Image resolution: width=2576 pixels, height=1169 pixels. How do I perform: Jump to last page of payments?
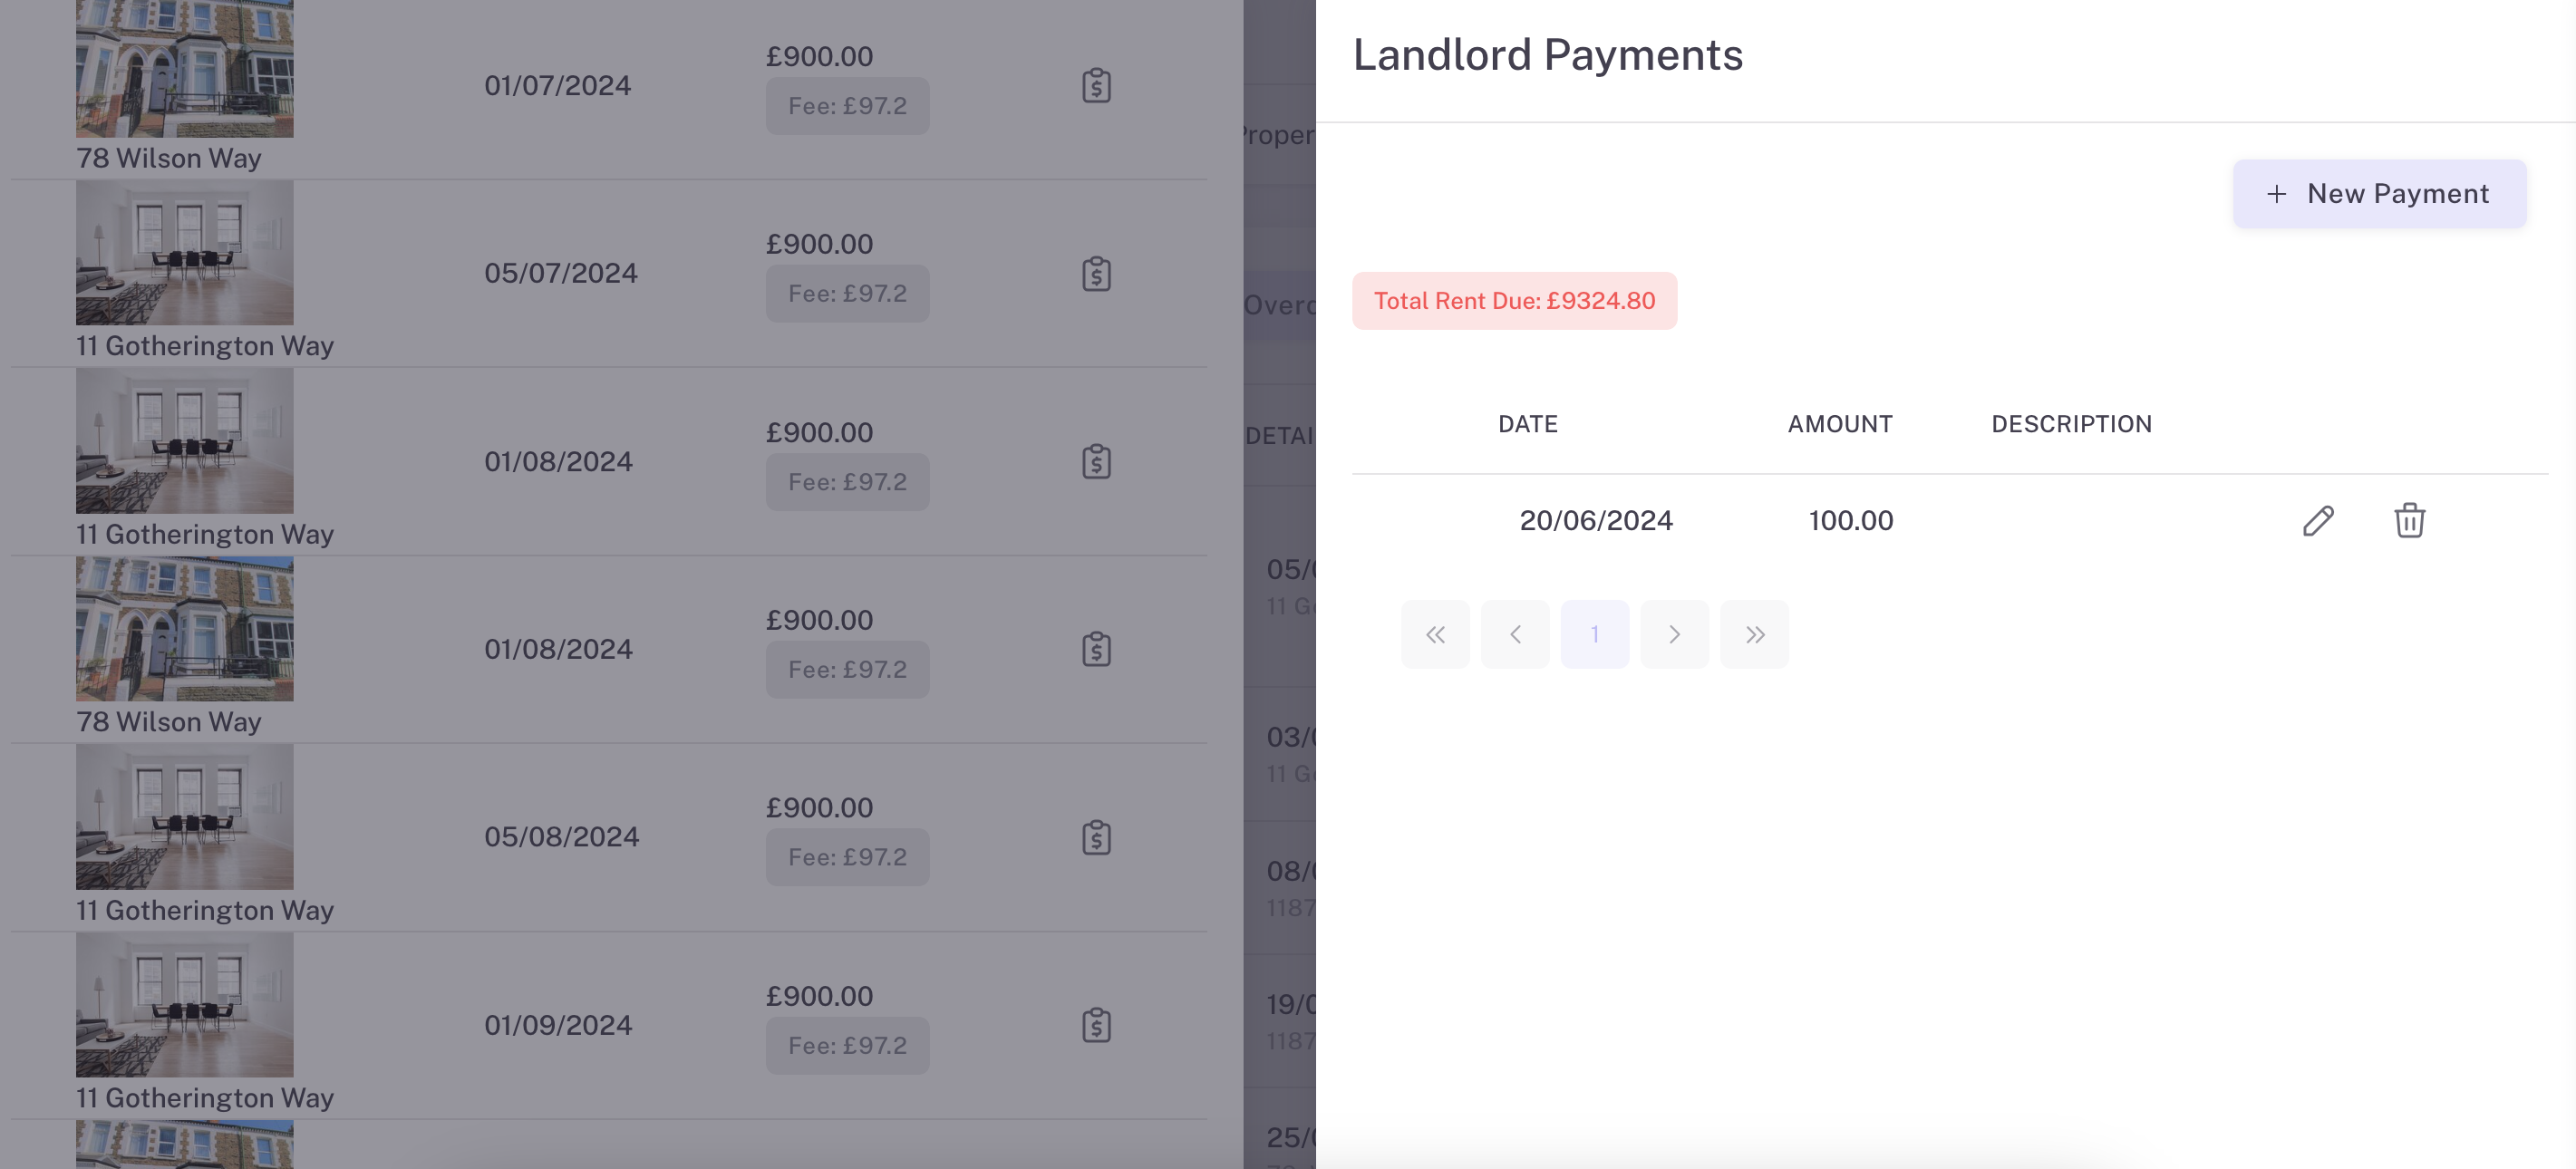pyautogui.click(x=1754, y=635)
